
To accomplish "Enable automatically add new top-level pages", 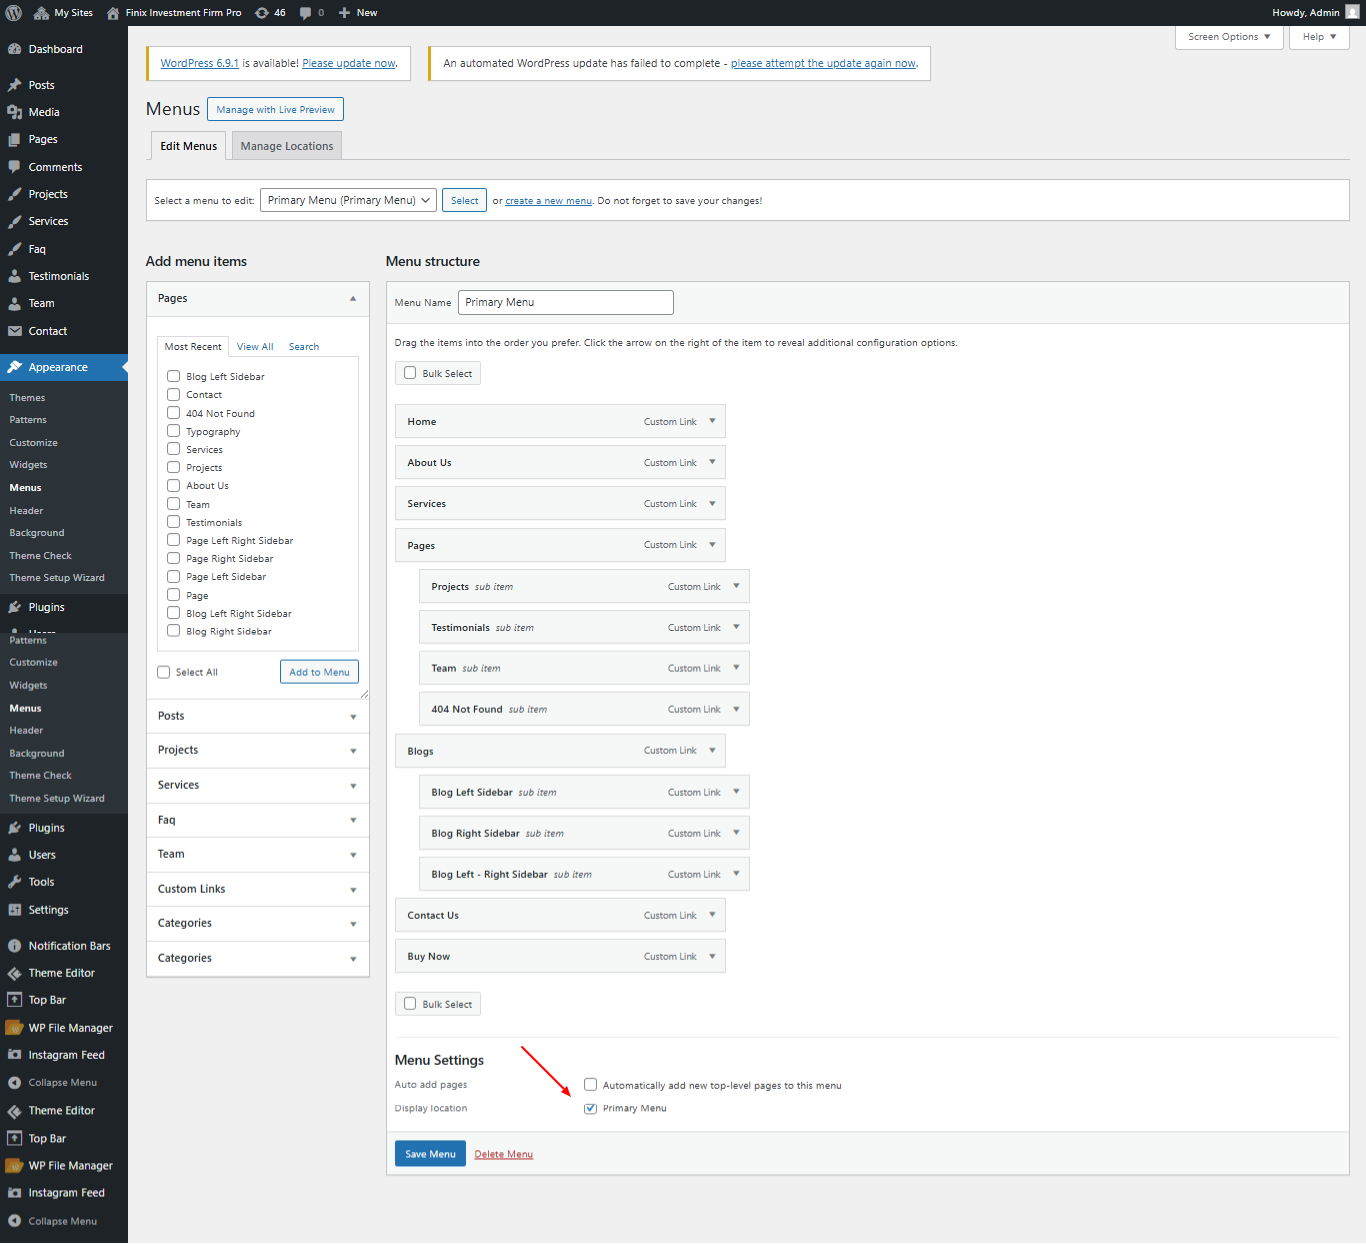I will pos(591,1085).
